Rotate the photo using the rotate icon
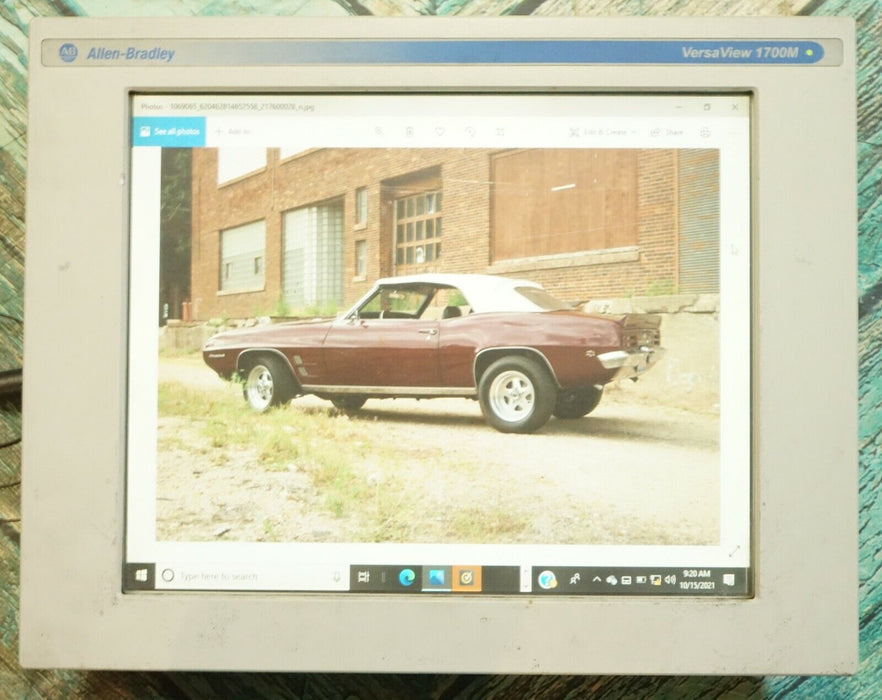Viewport: 882px width, 700px height. pyautogui.click(x=470, y=131)
